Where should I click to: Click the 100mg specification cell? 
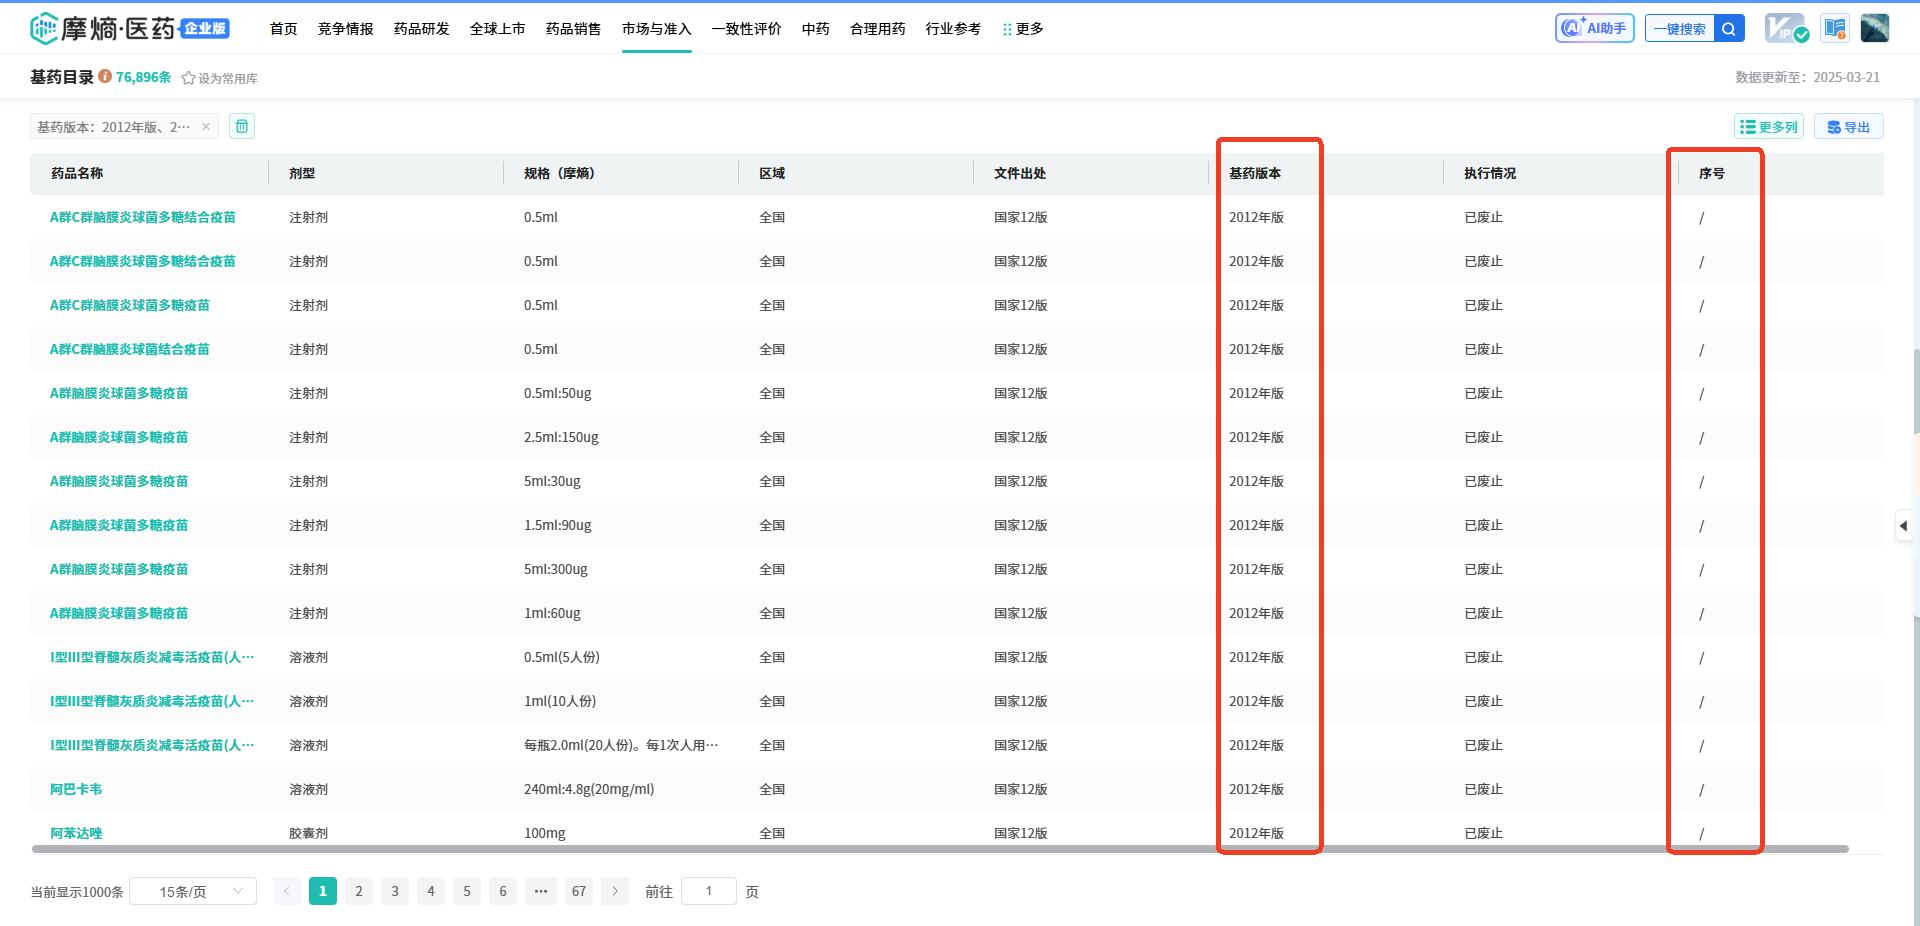(545, 833)
